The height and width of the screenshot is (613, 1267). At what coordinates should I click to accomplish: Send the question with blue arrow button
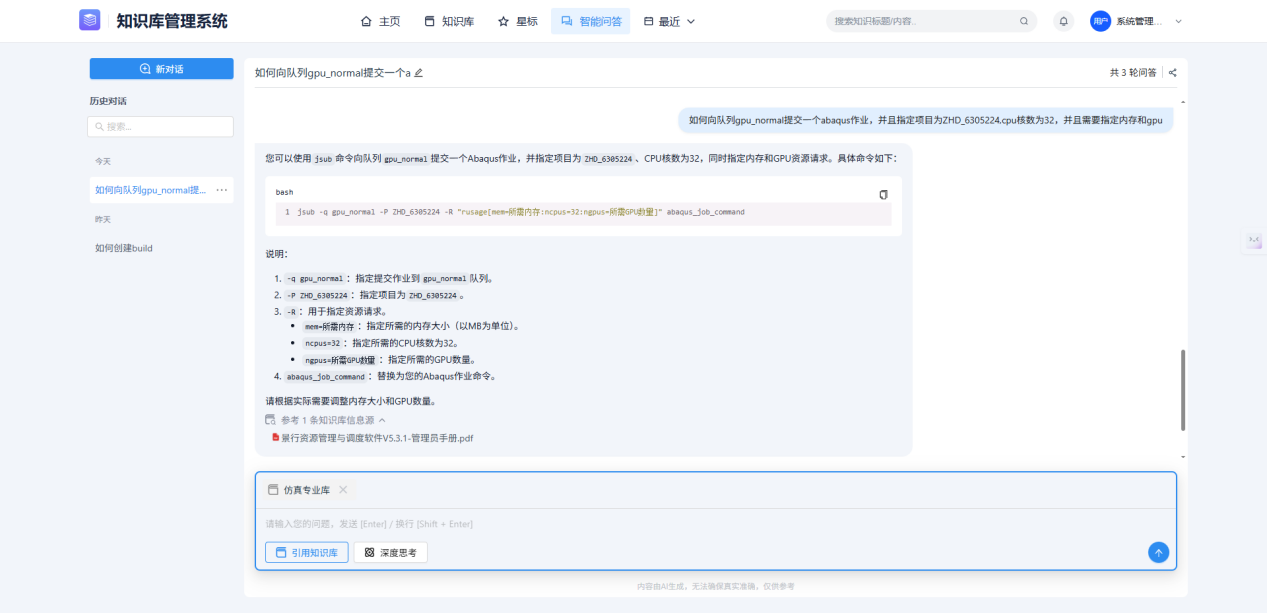[1158, 552]
